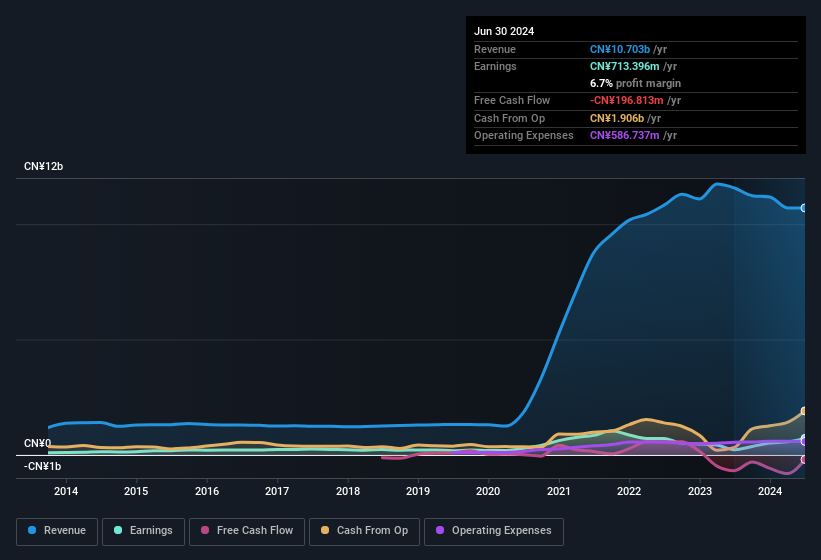
Task: Click the -CN¥196.813m free cash flow value
Action: (x=627, y=100)
